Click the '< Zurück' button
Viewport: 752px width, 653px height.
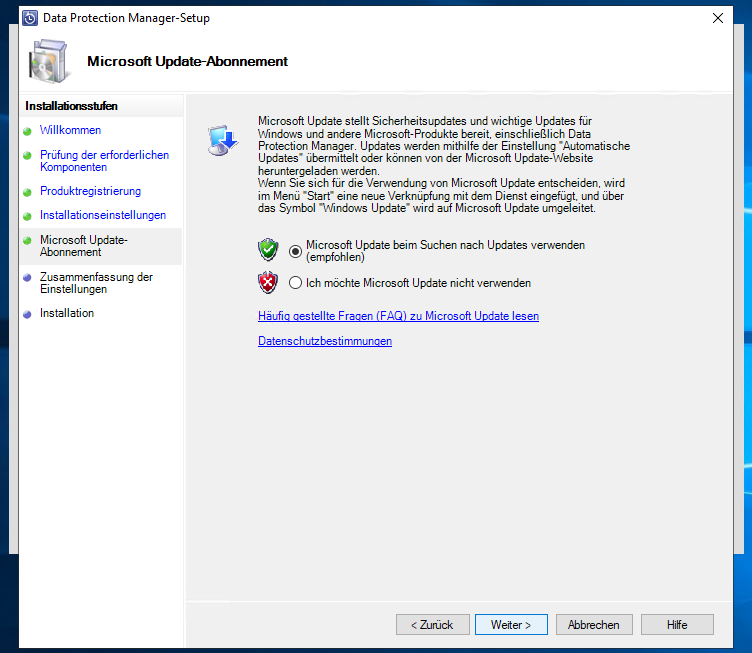coord(433,625)
